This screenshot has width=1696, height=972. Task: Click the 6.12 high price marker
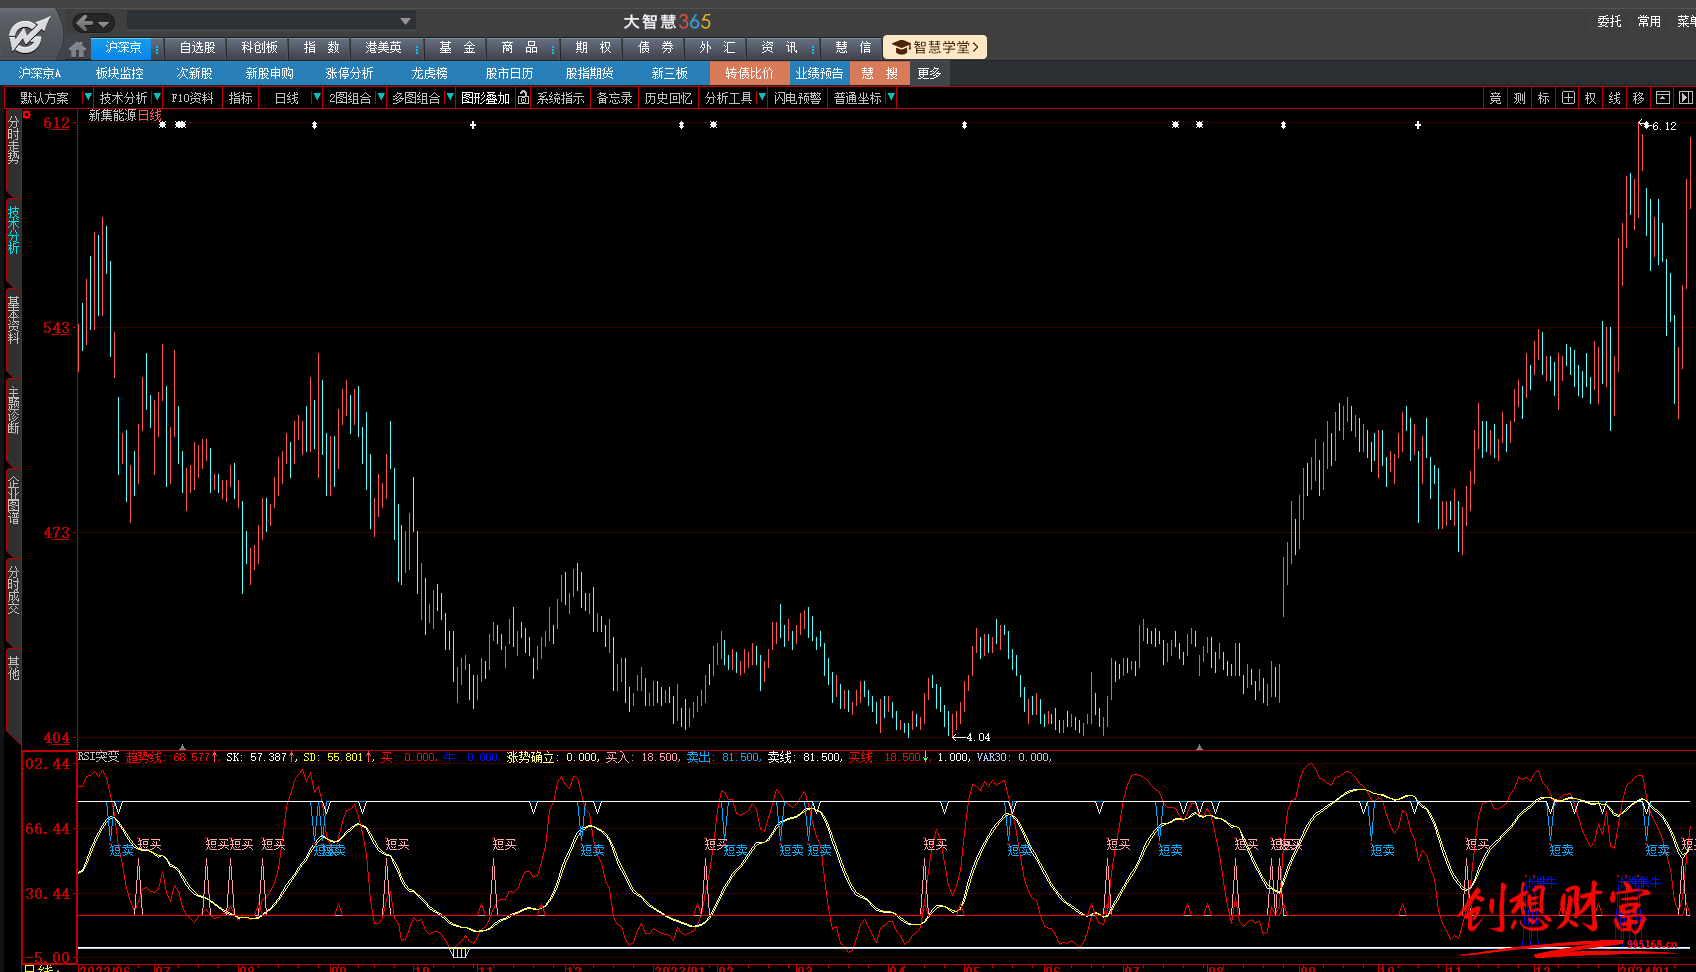[1664, 126]
